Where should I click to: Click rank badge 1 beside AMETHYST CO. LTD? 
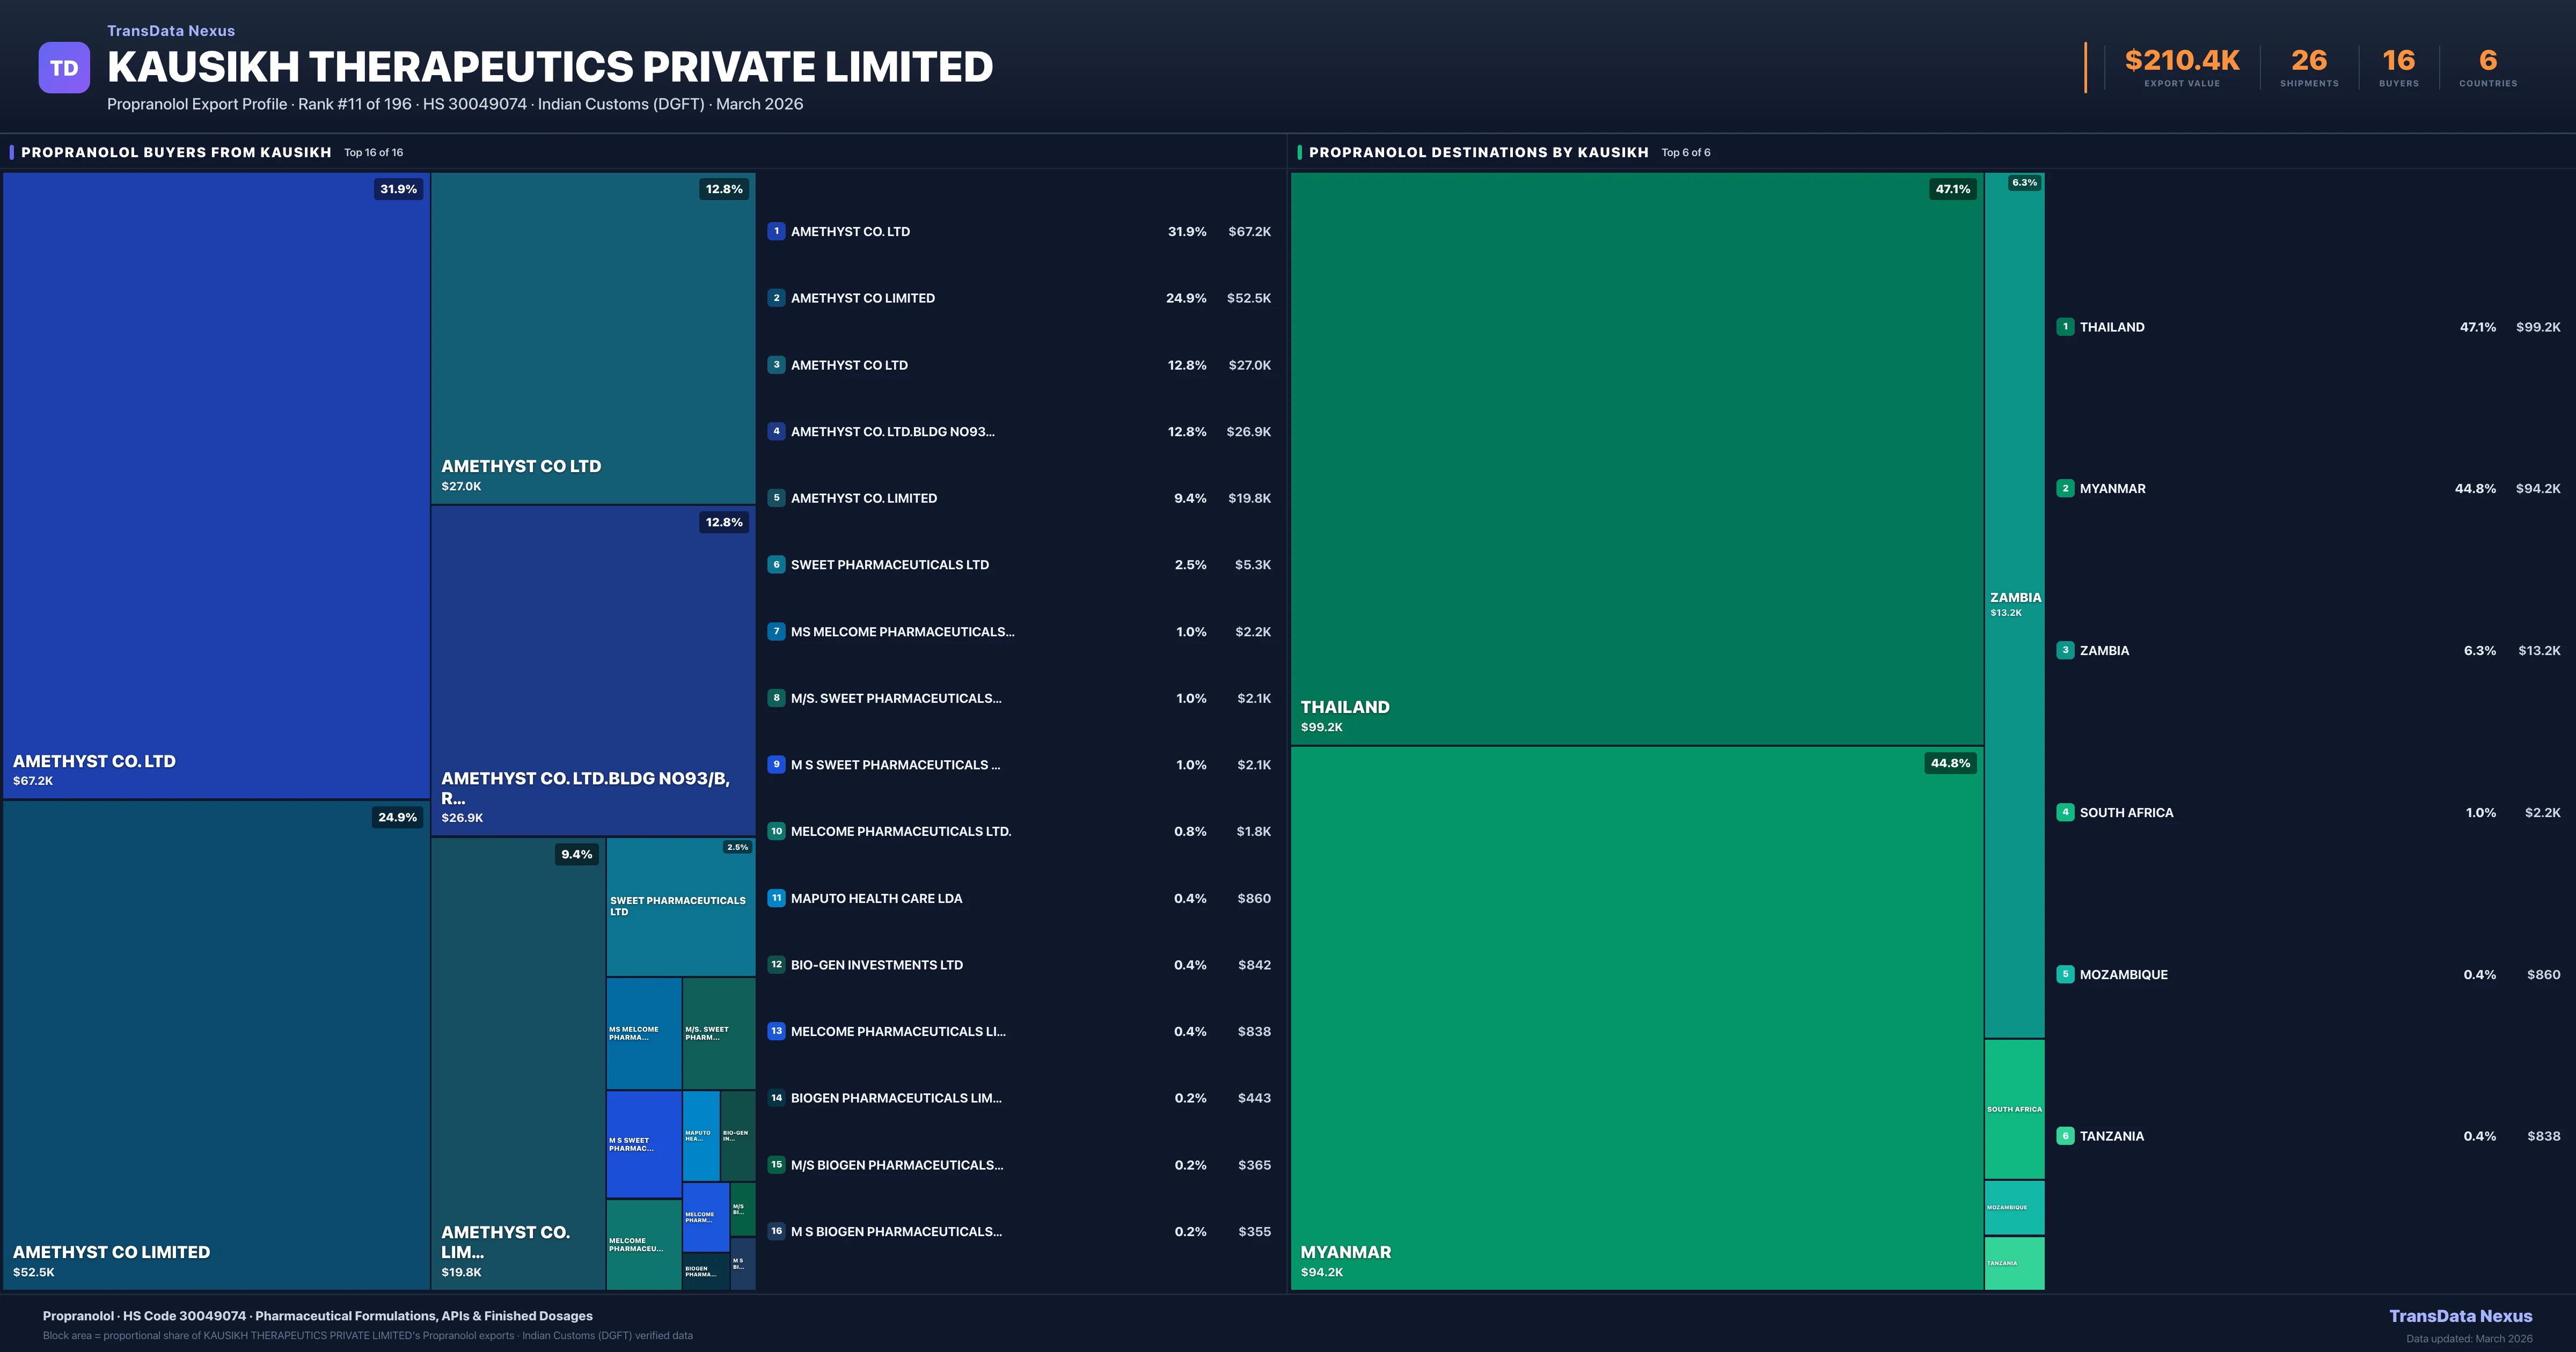coord(776,231)
